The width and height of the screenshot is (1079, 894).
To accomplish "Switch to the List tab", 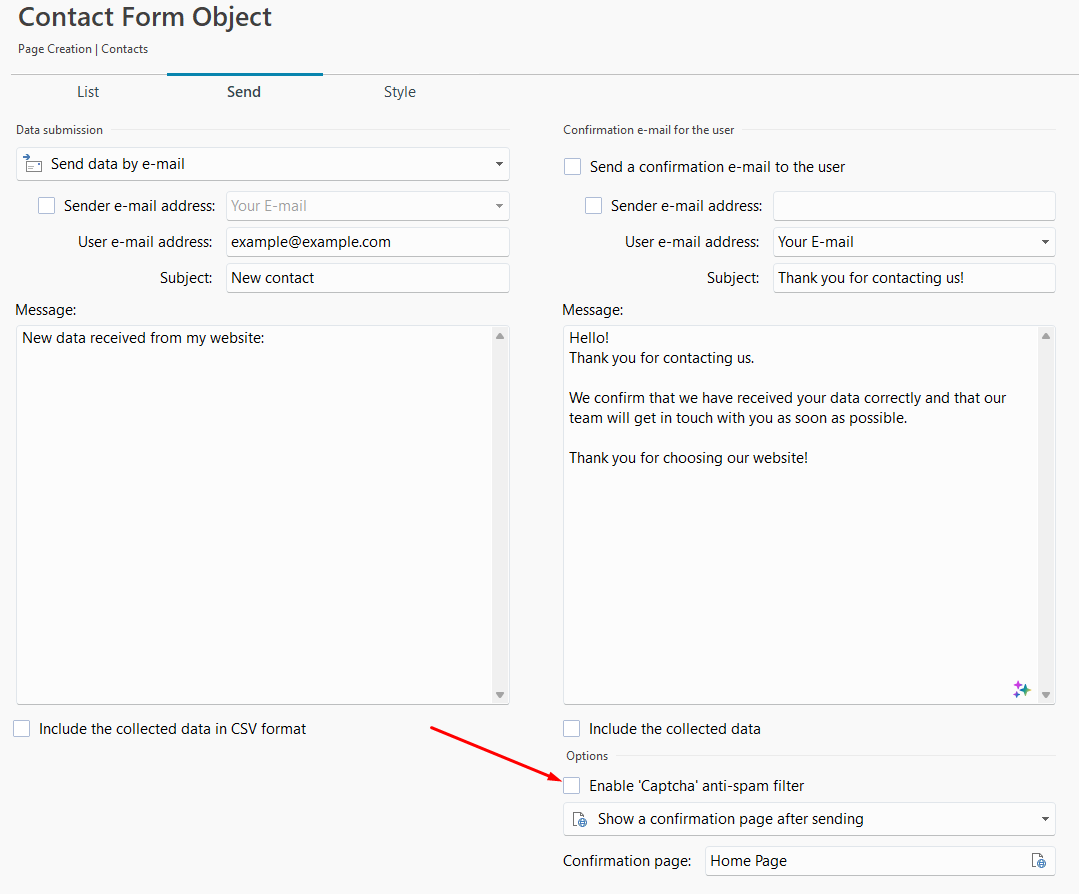I will click(88, 92).
